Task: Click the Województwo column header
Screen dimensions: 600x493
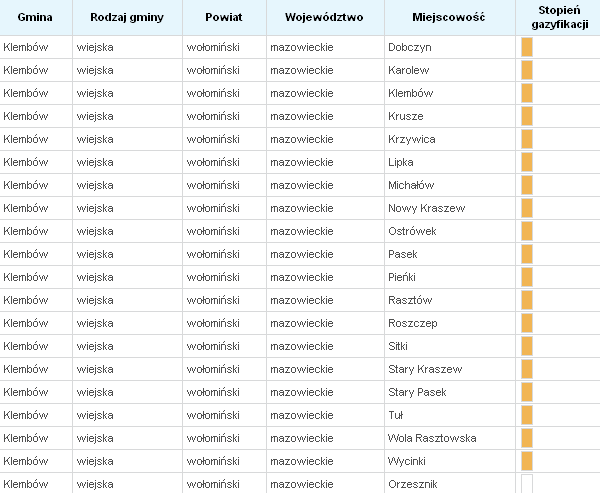Action: pyautogui.click(x=324, y=18)
